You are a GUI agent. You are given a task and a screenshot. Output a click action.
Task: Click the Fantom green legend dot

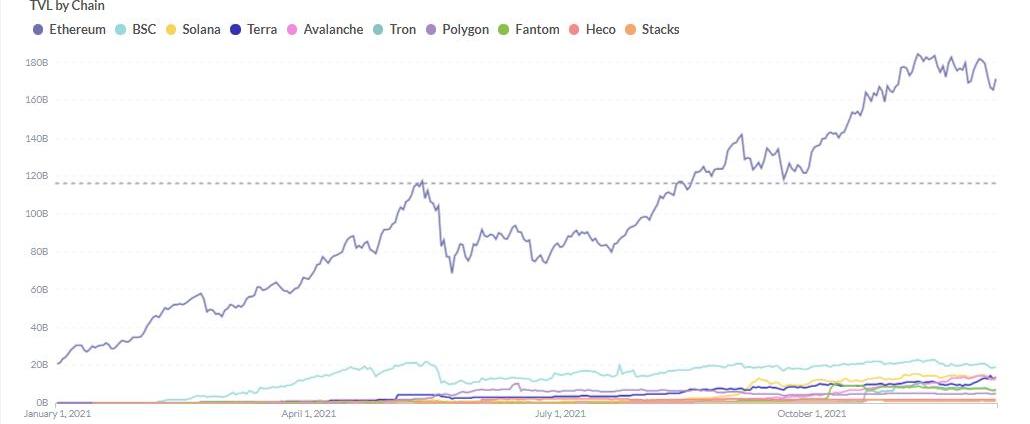(504, 30)
